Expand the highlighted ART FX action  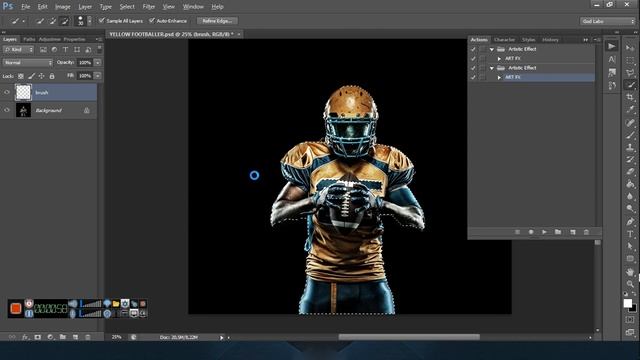tap(499, 77)
